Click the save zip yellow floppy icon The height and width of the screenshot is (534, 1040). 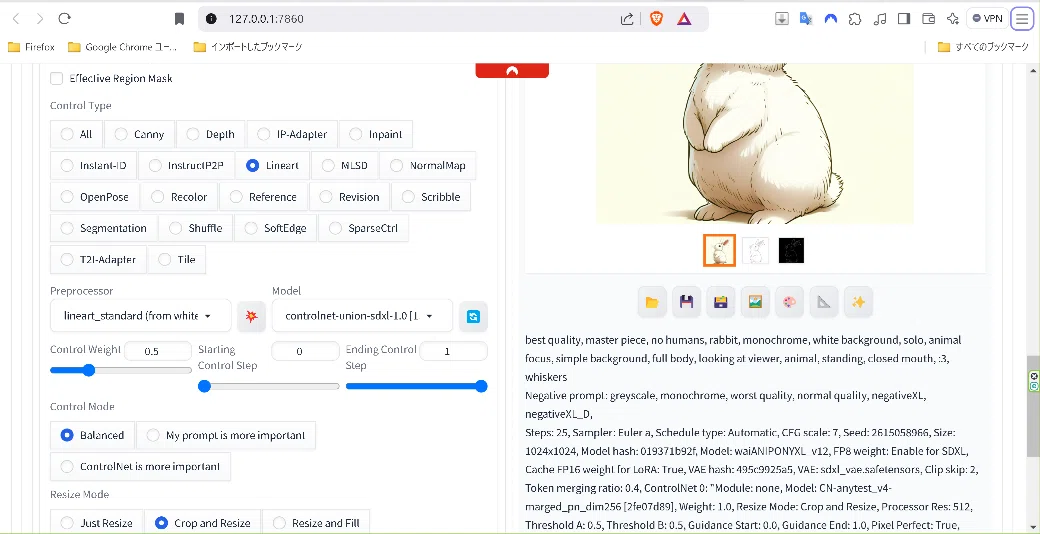point(721,302)
